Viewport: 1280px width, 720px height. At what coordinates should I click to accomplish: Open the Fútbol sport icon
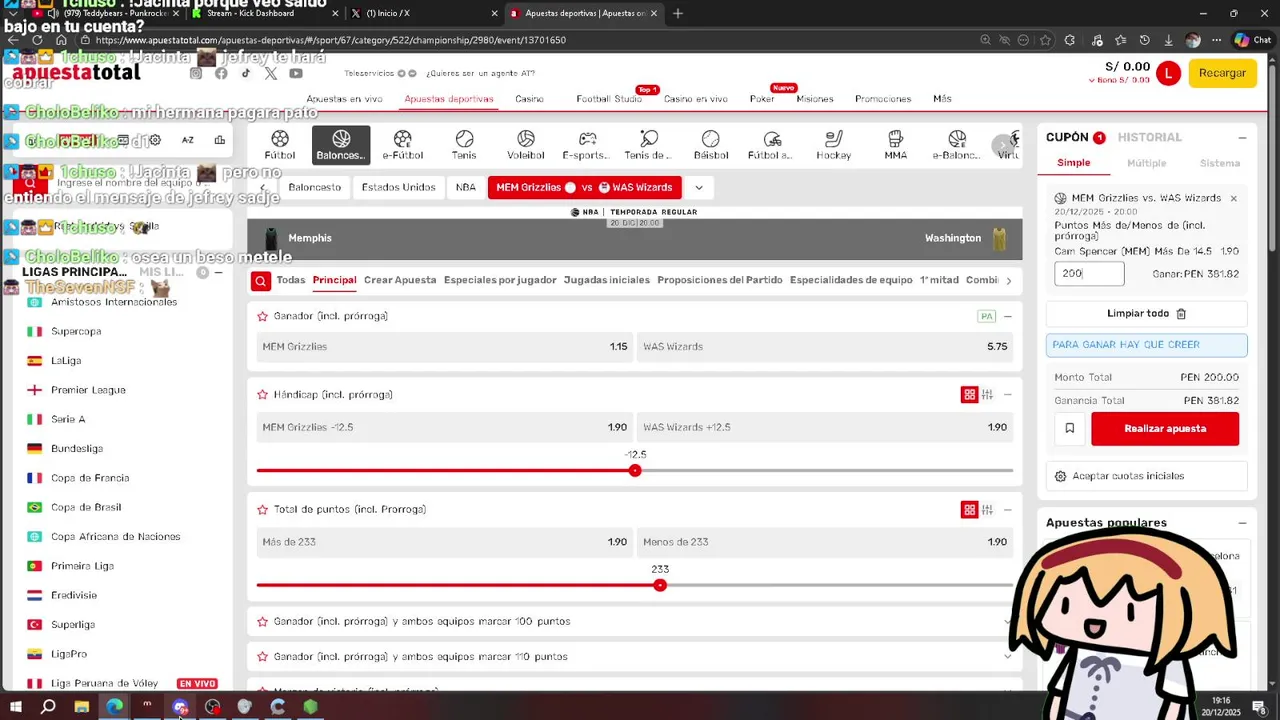tap(280, 145)
